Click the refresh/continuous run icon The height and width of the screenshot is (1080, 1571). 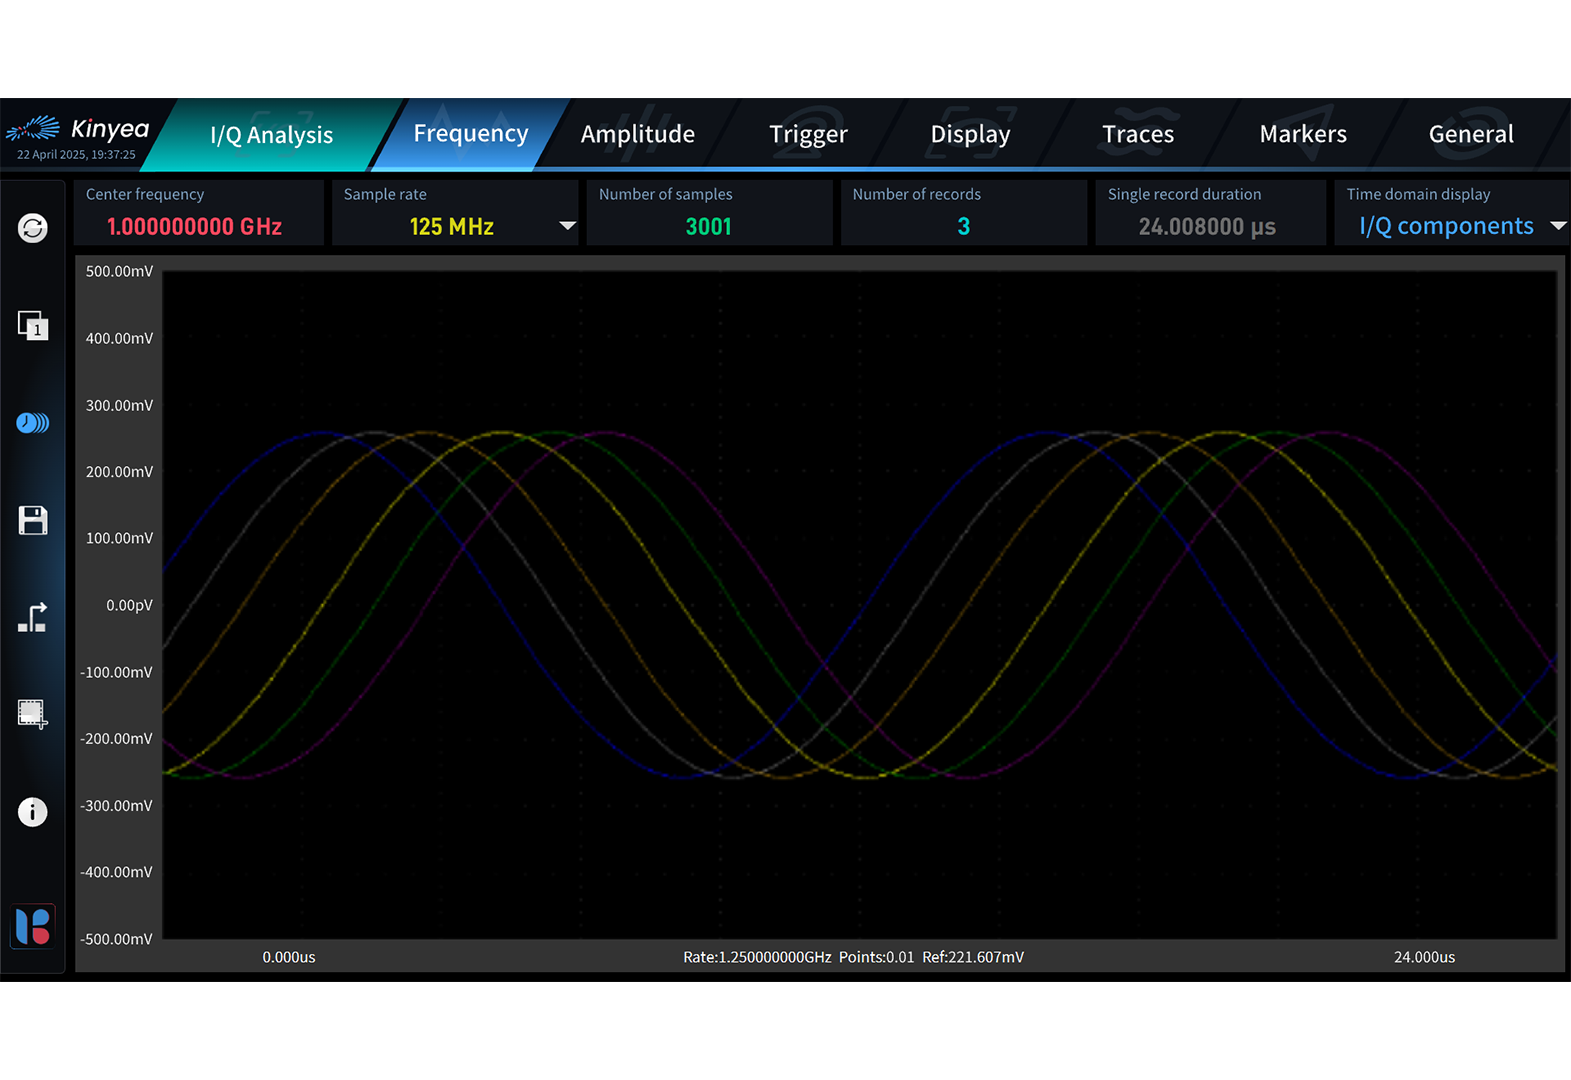[33, 228]
